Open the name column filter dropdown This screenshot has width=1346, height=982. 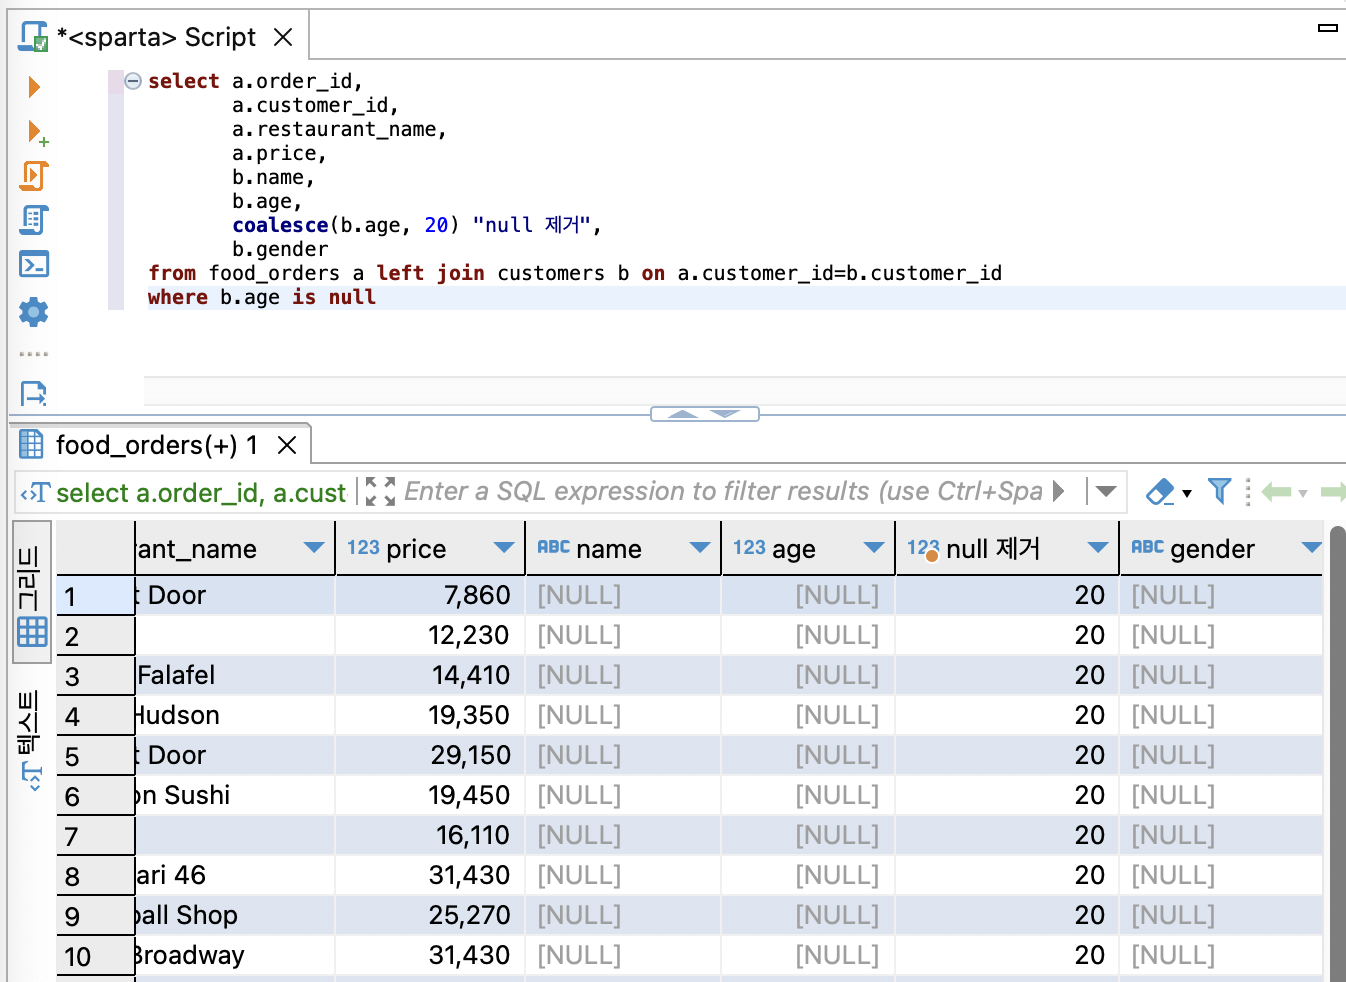coord(700,548)
